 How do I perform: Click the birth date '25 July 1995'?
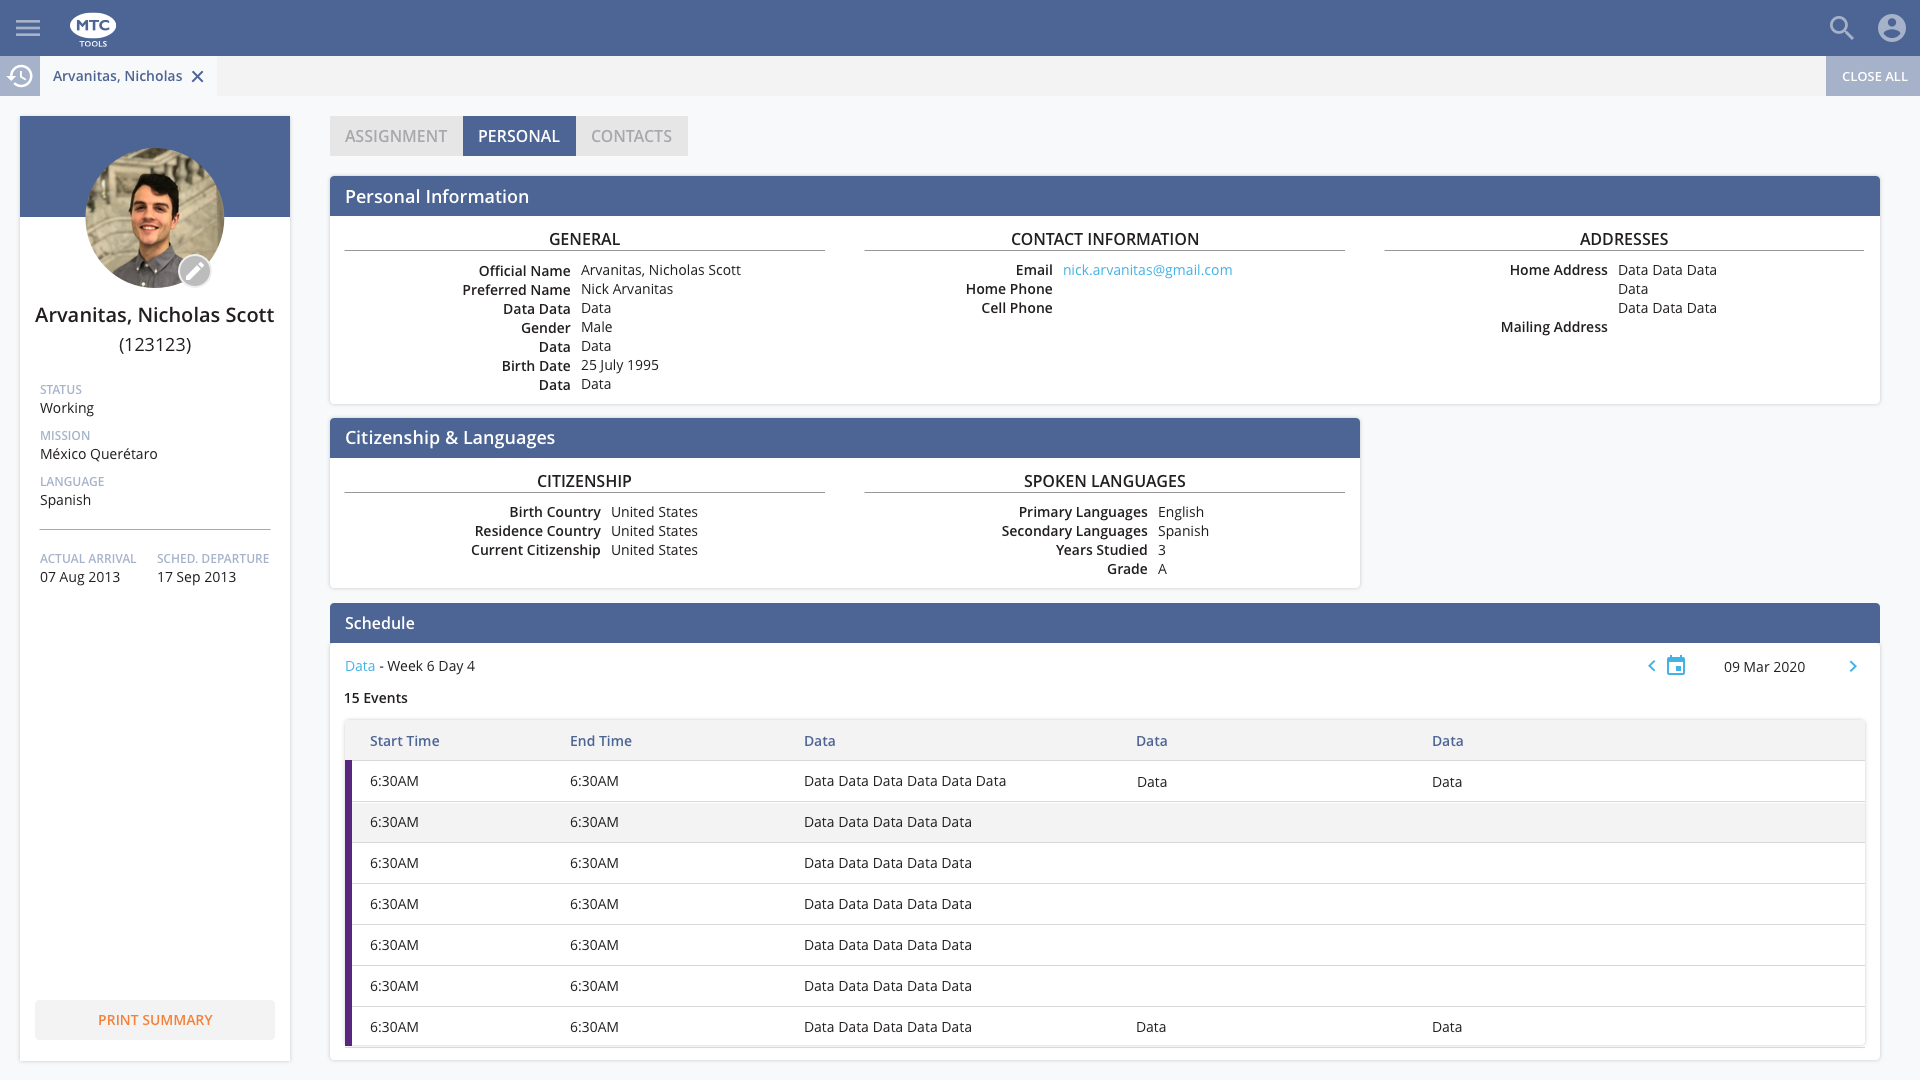click(620, 365)
